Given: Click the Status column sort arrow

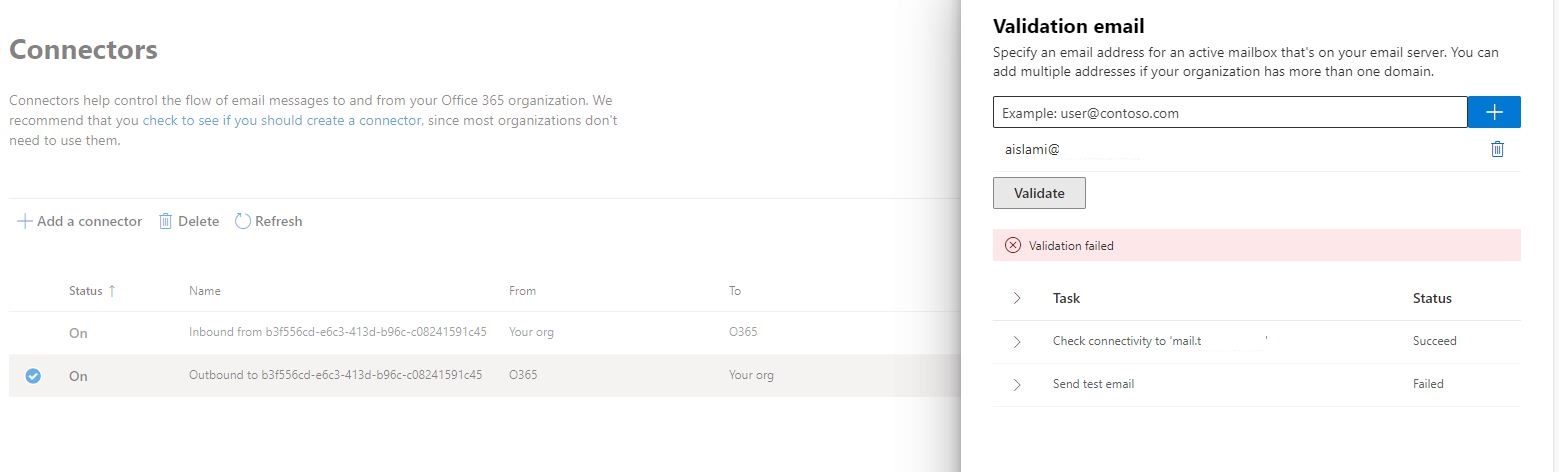Looking at the screenshot, I should (112, 290).
